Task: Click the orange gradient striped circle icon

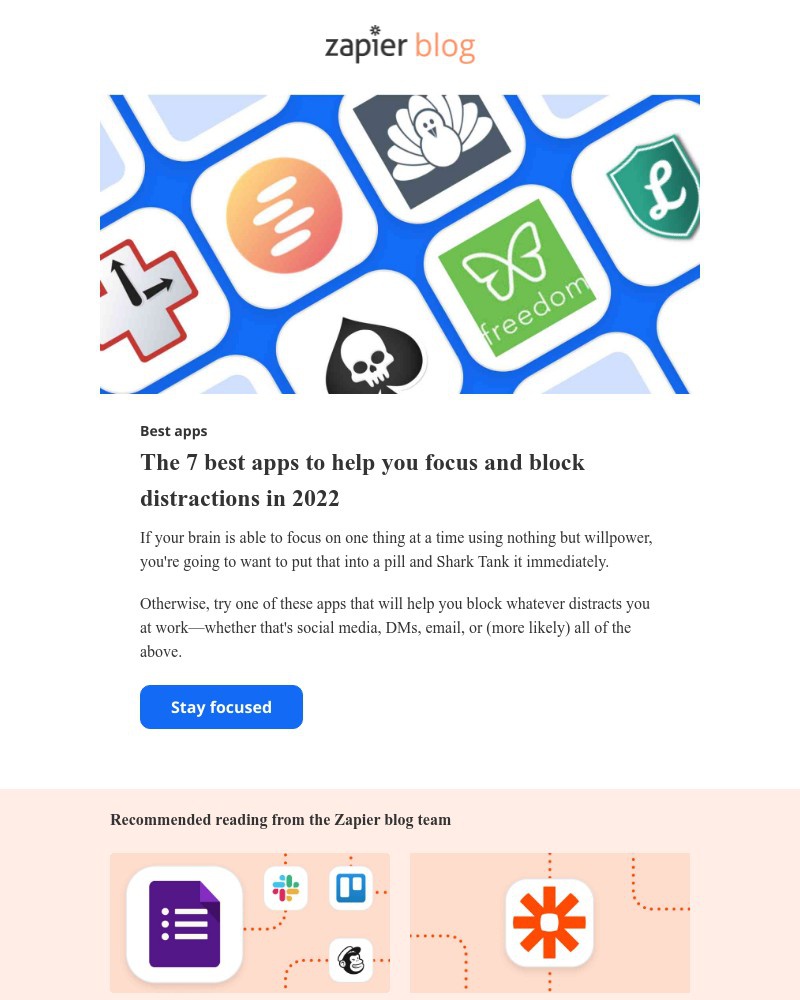Action: (284, 216)
